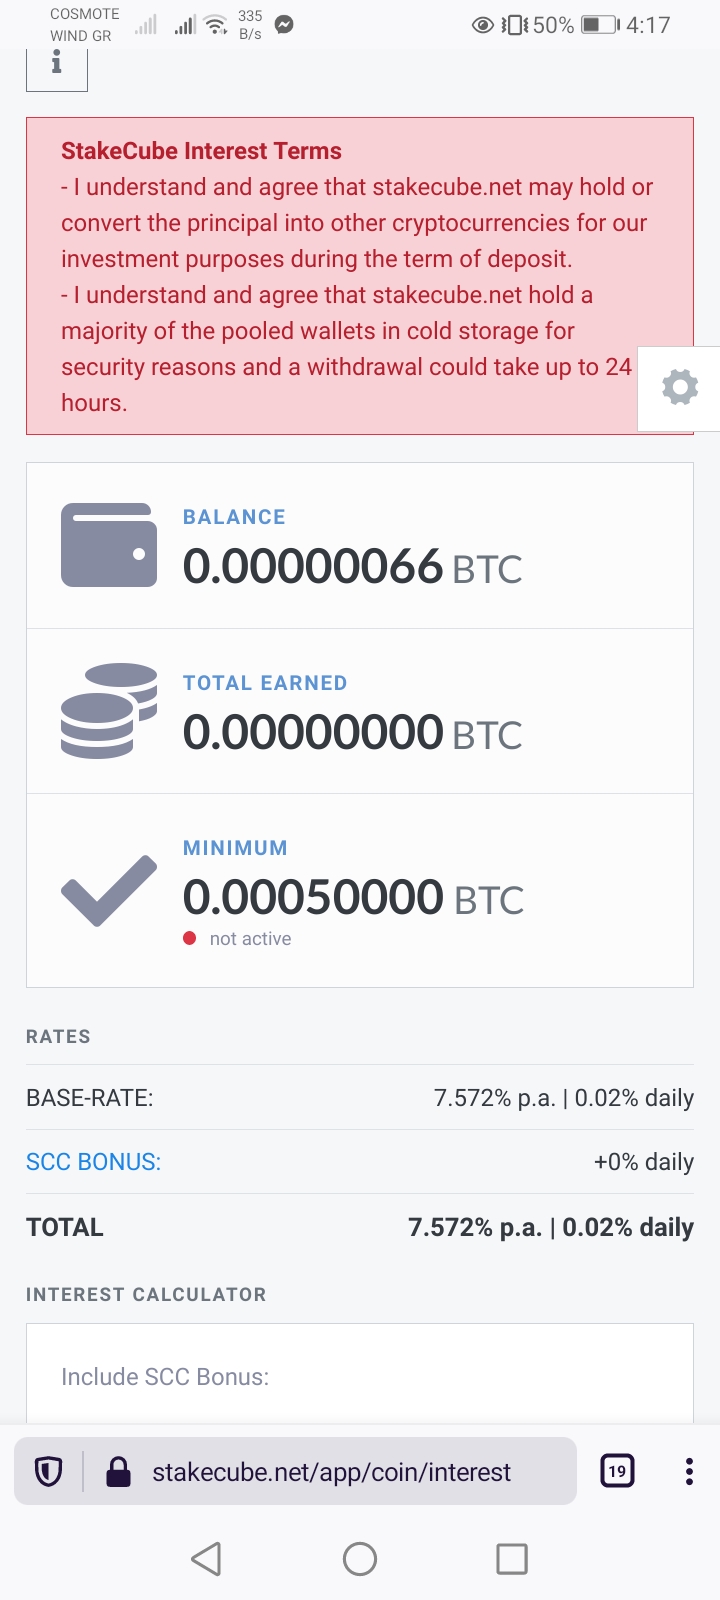Viewport: 720px width, 1600px height.
Task: Open Android recent apps square
Action: 511,1558
